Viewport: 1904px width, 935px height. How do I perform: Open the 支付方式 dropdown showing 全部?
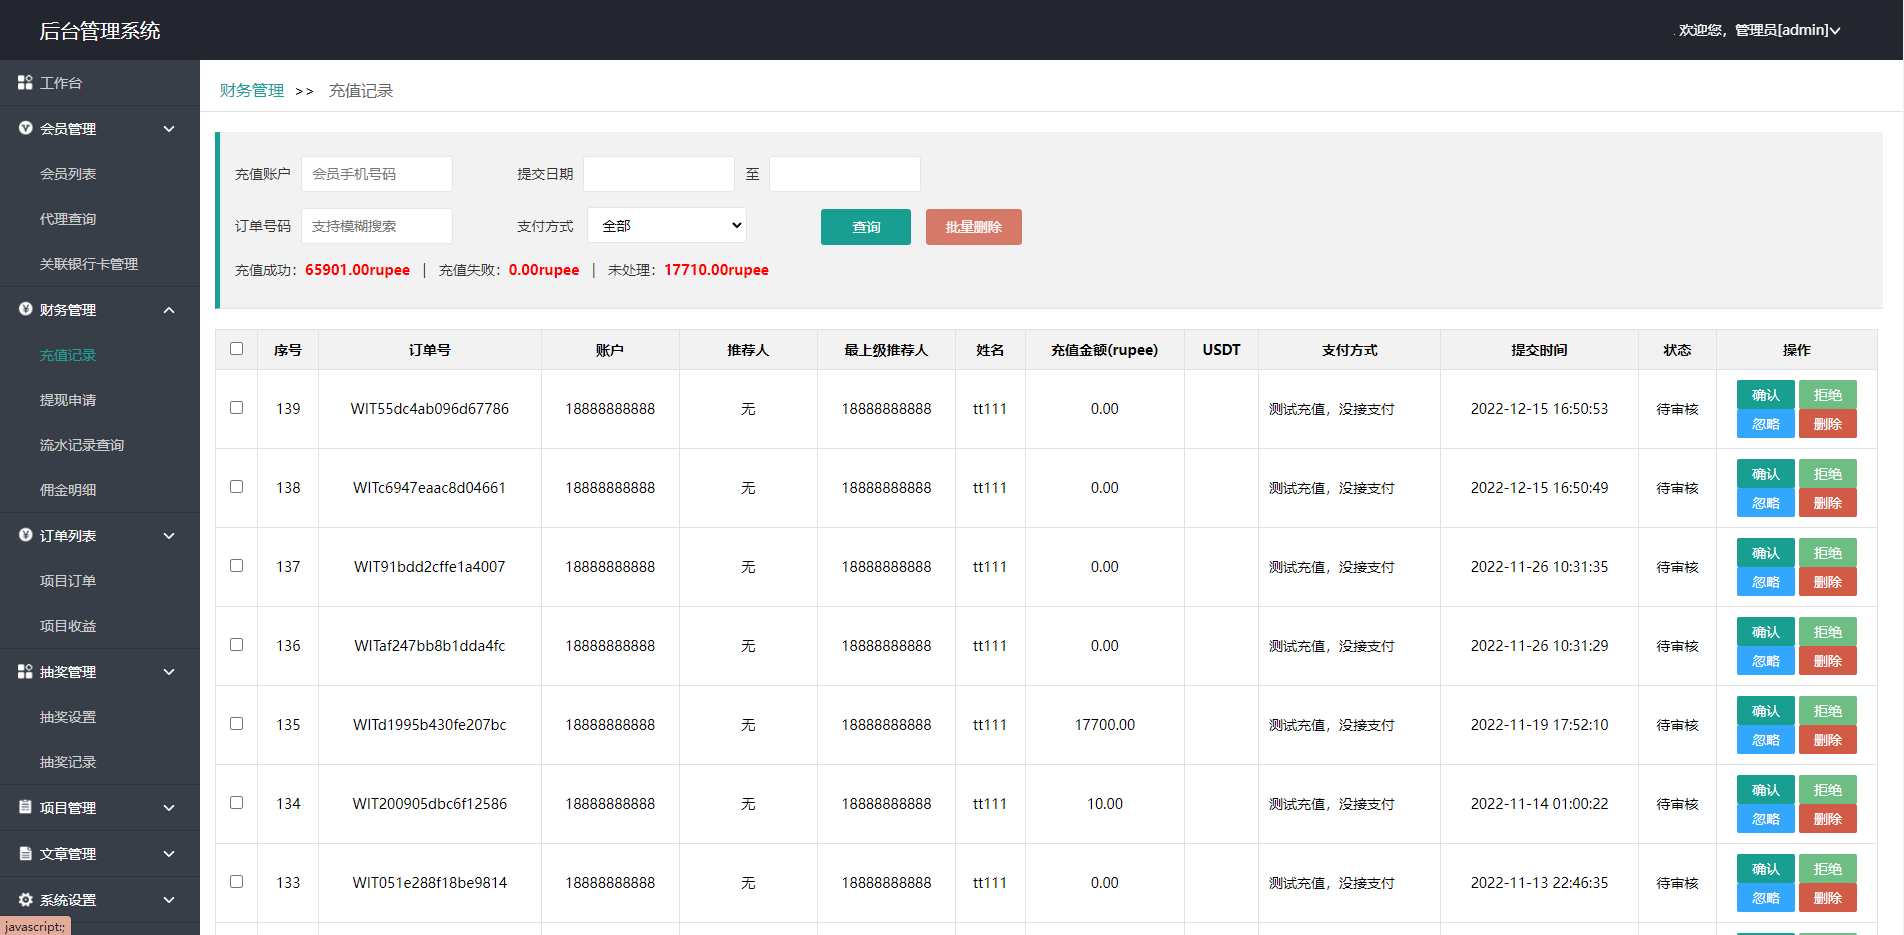[667, 226]
